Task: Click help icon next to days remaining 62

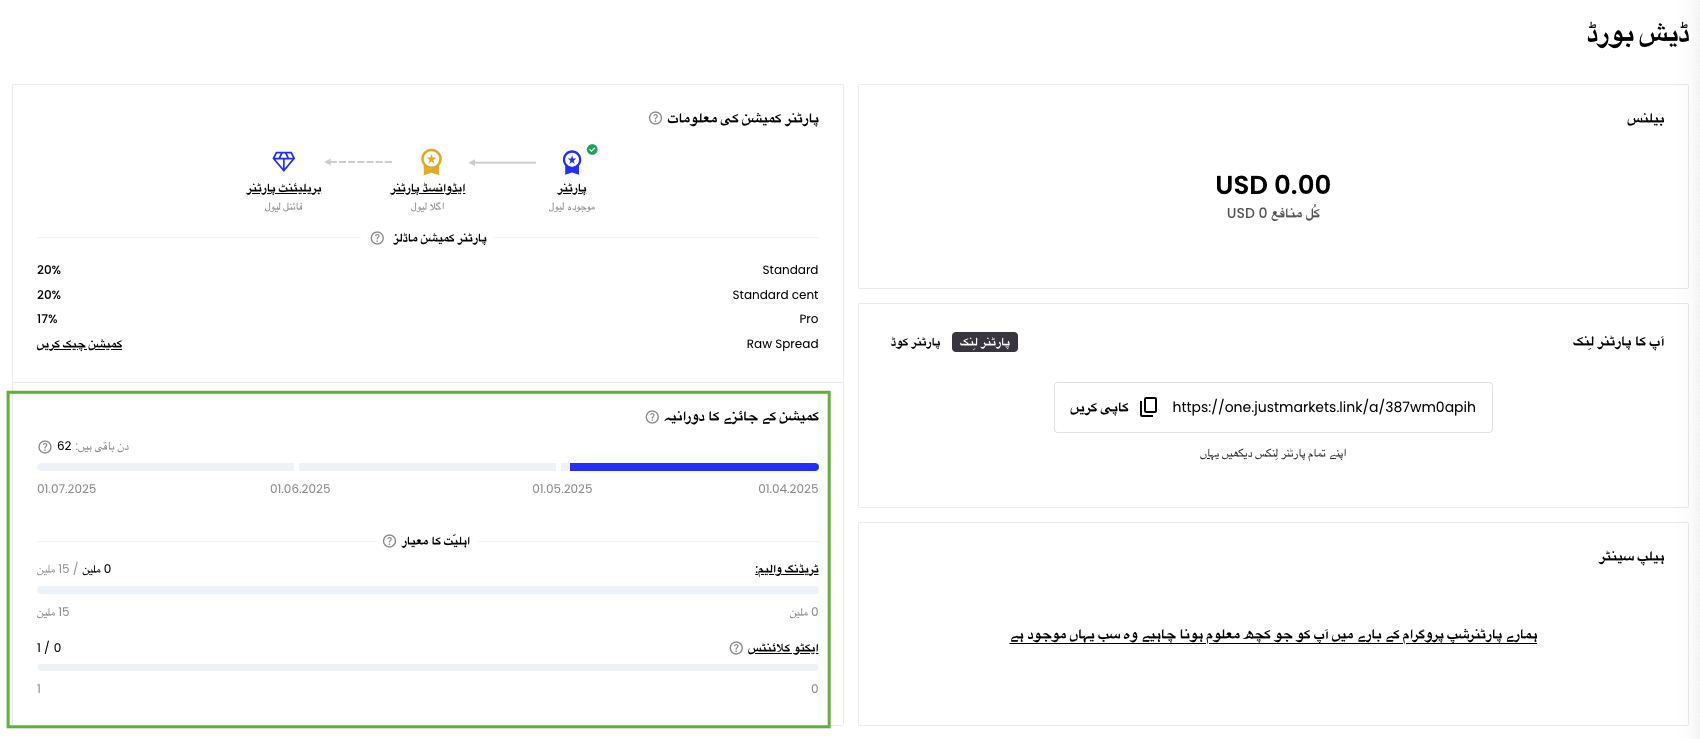Action: 44,447
